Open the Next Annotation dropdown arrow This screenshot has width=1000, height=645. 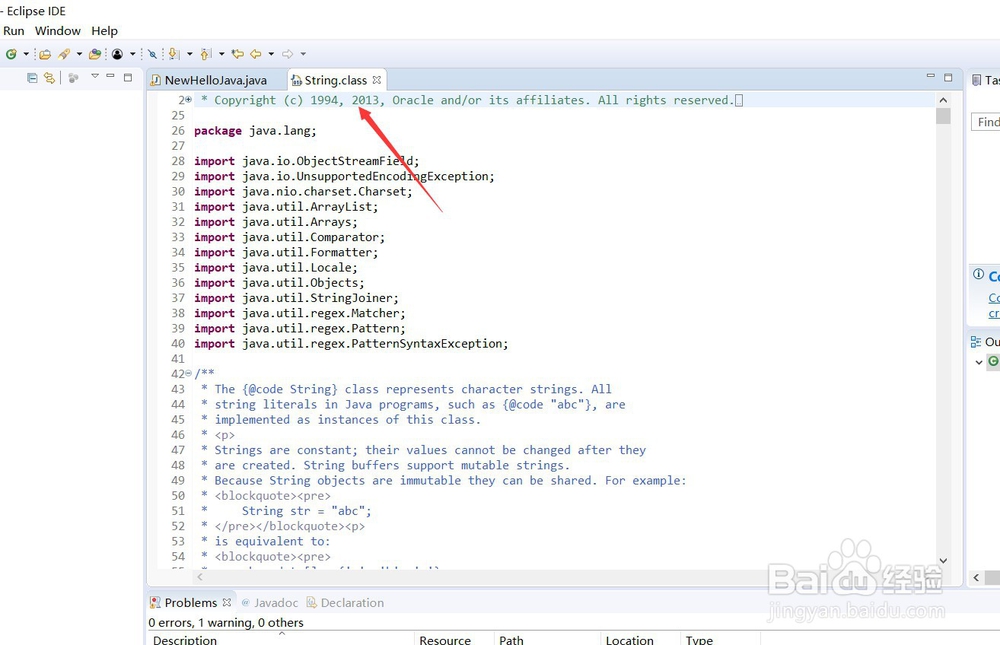(189, 54)
